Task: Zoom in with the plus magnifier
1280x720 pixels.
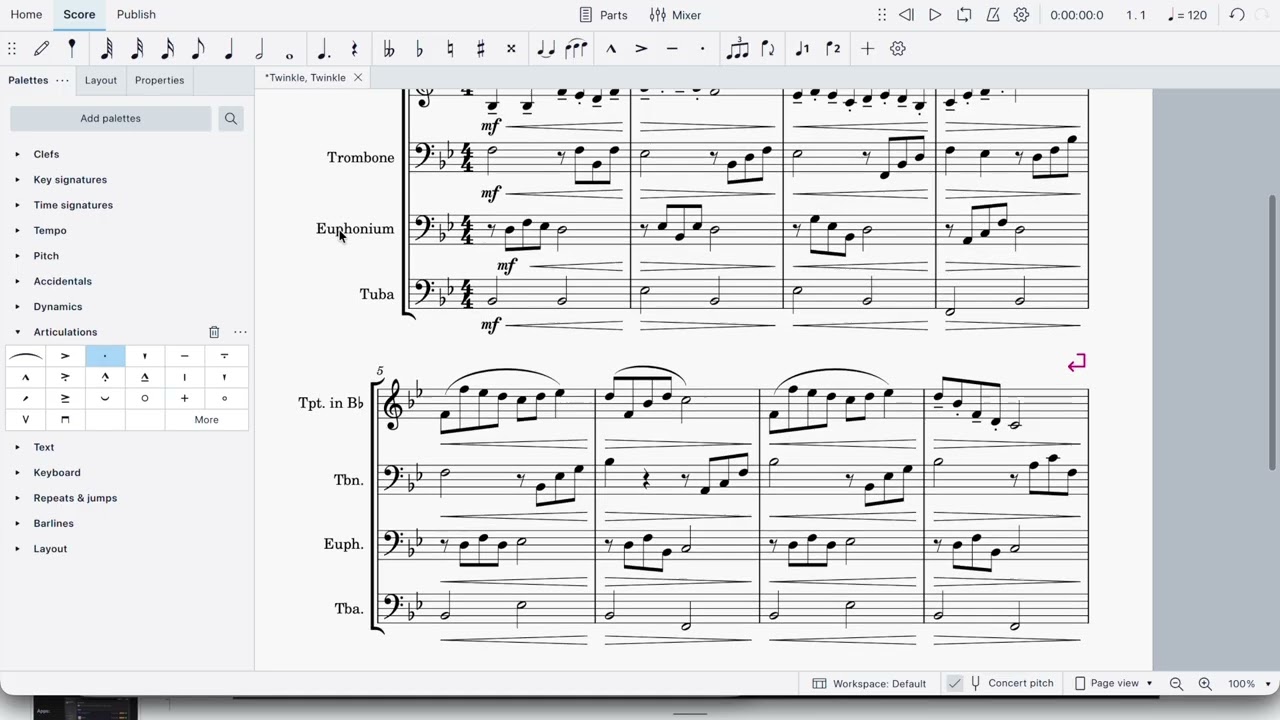Action: click(x=1205, y=684)
